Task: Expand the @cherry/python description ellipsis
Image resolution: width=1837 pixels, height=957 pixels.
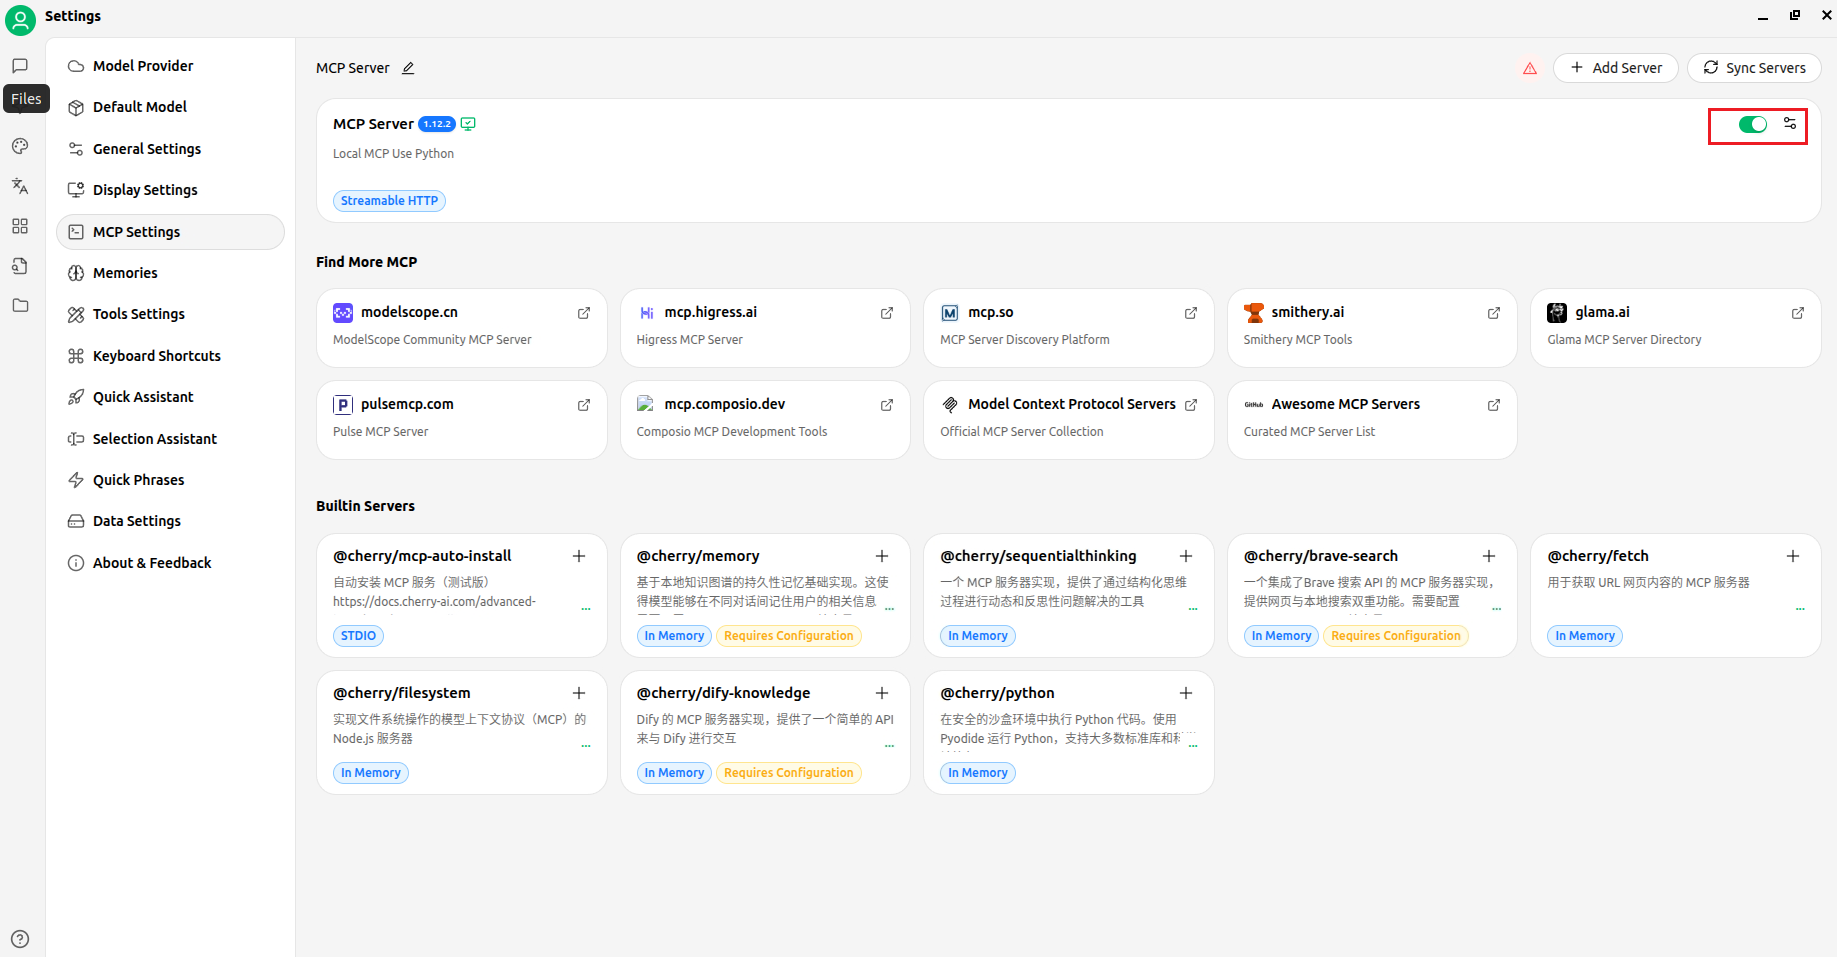Action: 1193,745
